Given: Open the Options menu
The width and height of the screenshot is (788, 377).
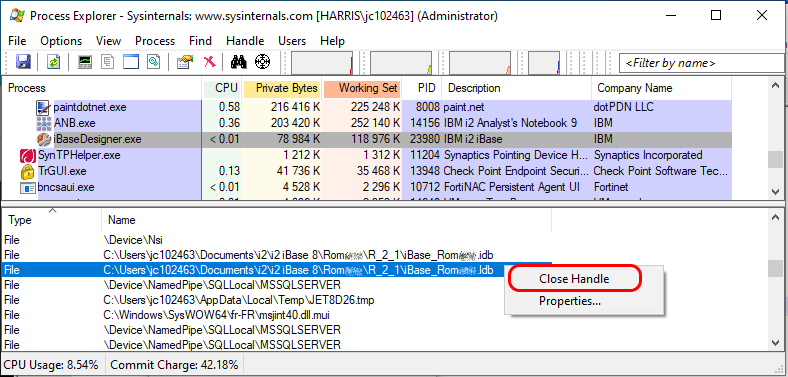Looking at the screenshot, I should click(61, 41).
